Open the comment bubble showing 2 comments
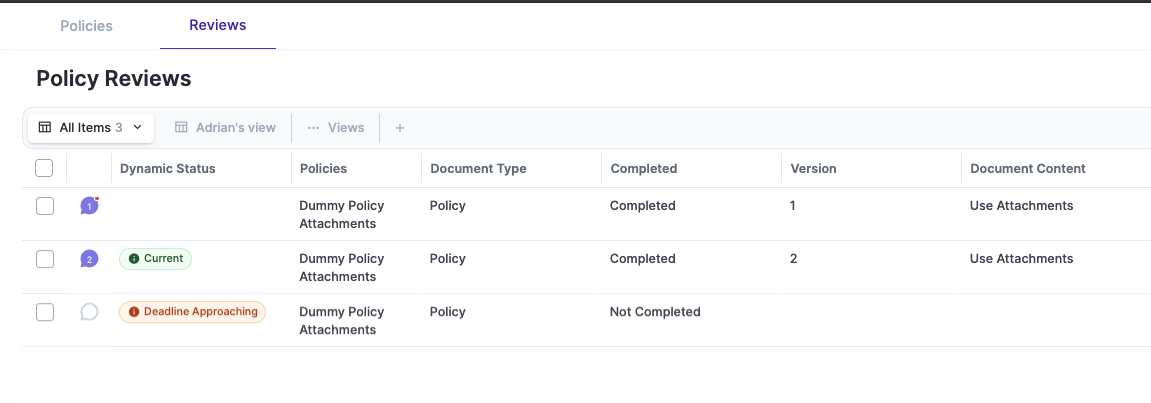Screen dimensions: 1151x403 (x=89, y=259)
